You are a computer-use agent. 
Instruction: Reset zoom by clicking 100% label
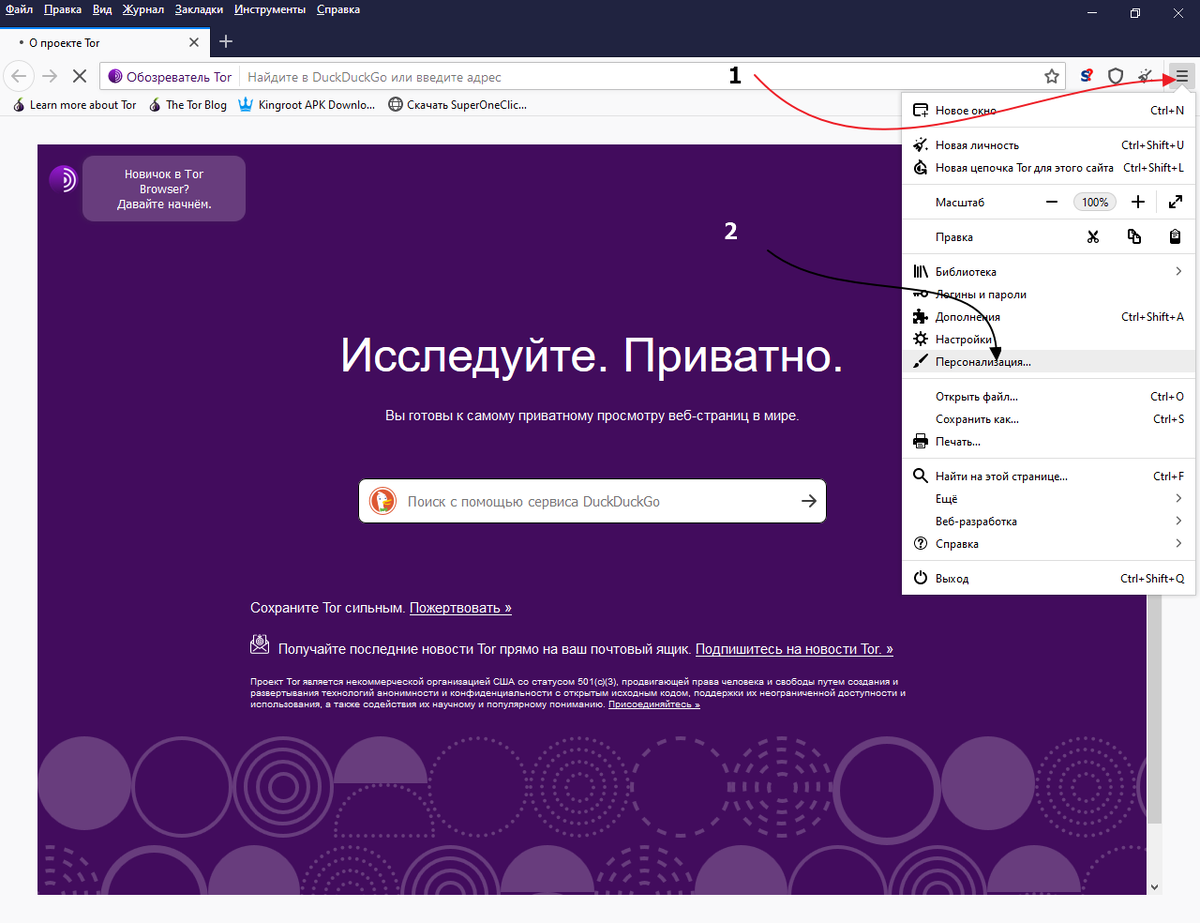click(x=1095, y=202)
